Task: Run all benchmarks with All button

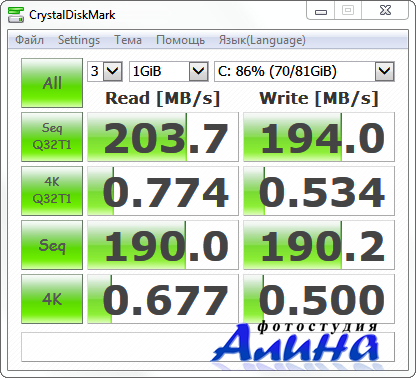Action: coord(52,83)
